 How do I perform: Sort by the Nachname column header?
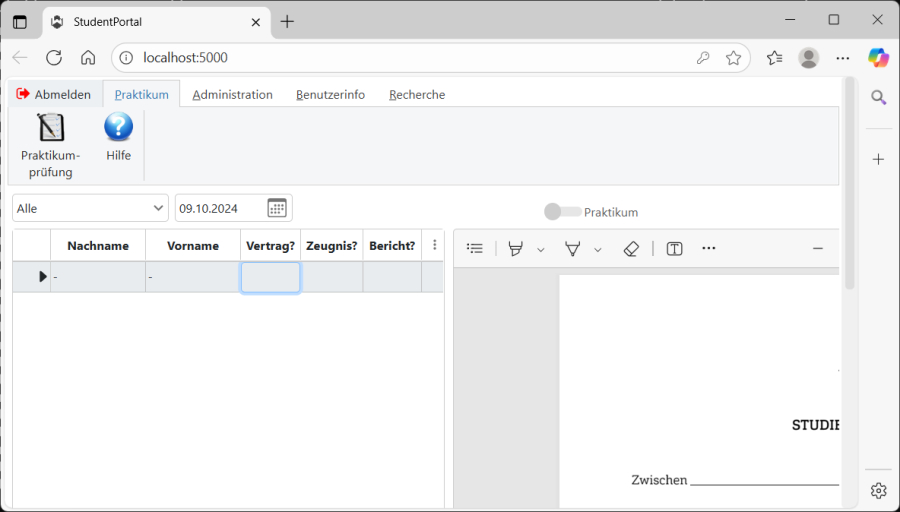pos(98,246)
